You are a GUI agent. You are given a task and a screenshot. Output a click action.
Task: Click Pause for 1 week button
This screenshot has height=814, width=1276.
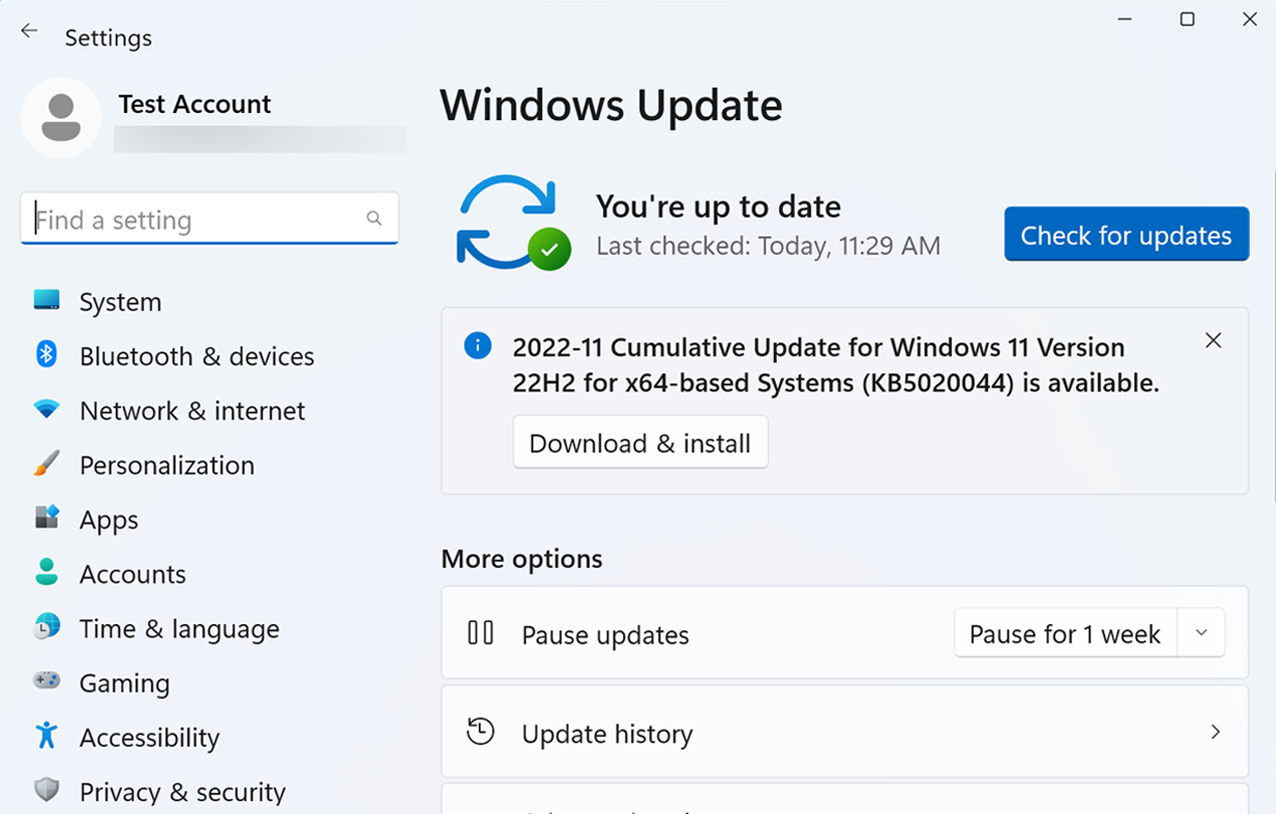tap(1065, 633)
